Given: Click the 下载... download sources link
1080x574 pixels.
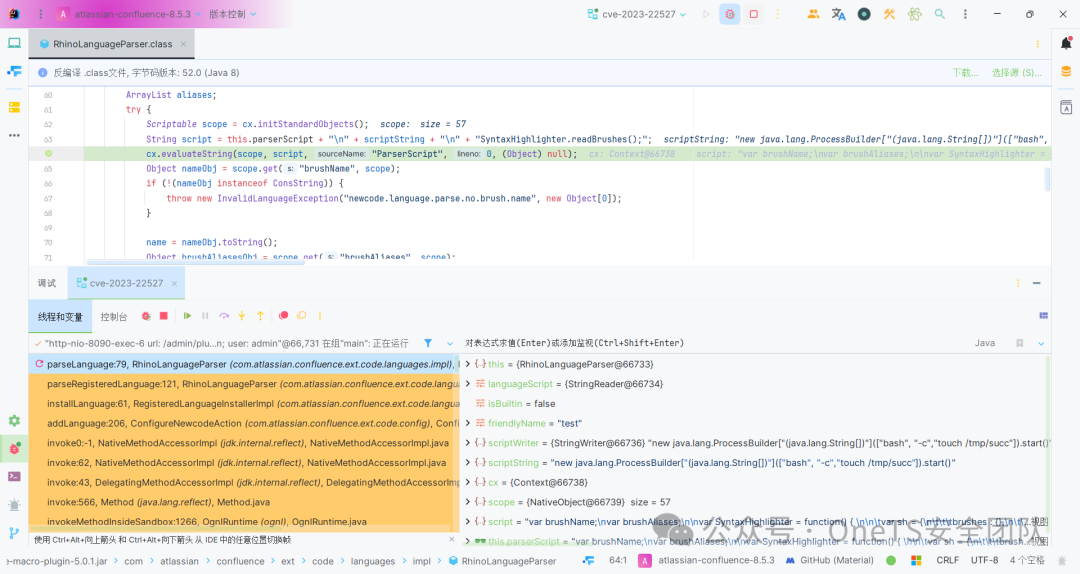Looking at the screenshot, I should pos(965,72).
